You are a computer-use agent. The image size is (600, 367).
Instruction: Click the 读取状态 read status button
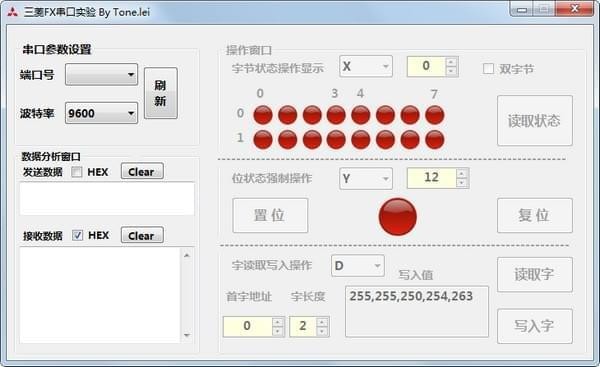[535, 121]
